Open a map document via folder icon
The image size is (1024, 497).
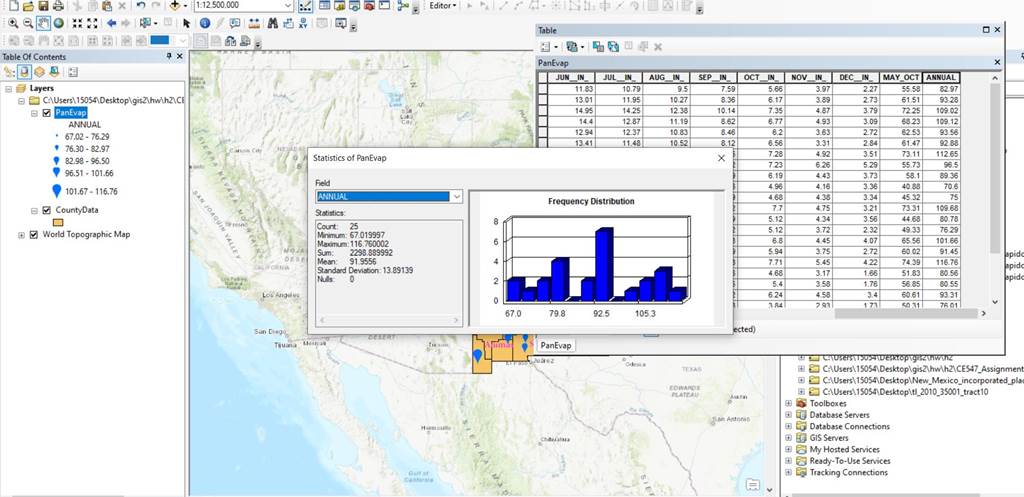pyautogui.click(x=28, y=6)
